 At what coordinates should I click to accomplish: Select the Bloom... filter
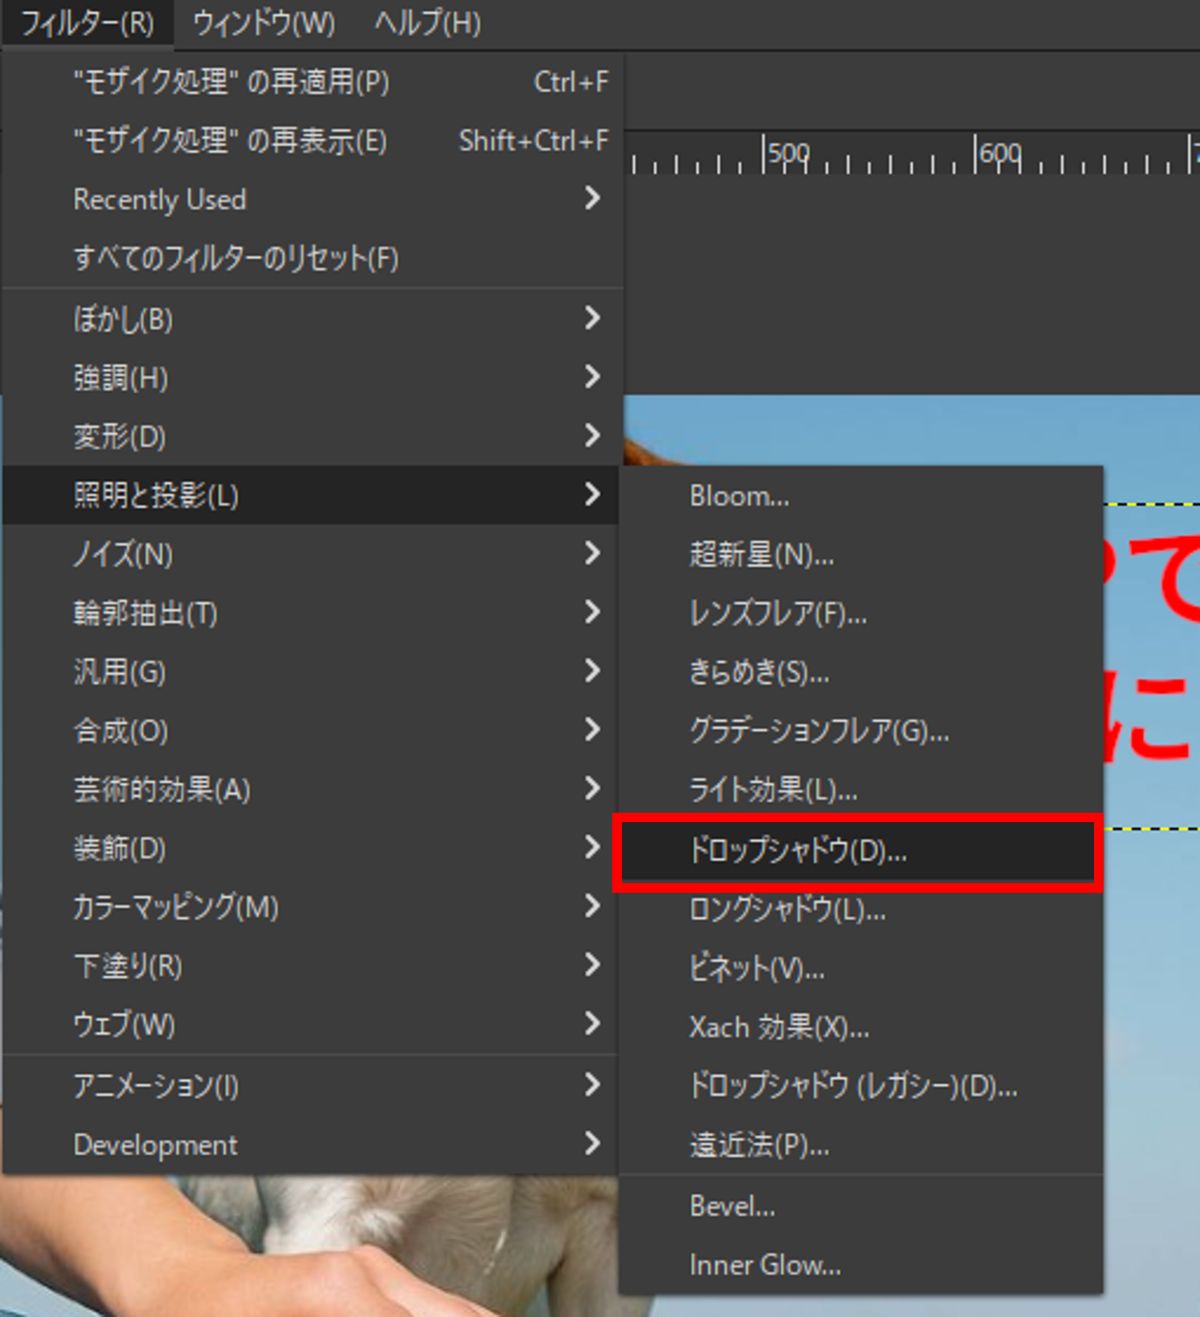739,496
